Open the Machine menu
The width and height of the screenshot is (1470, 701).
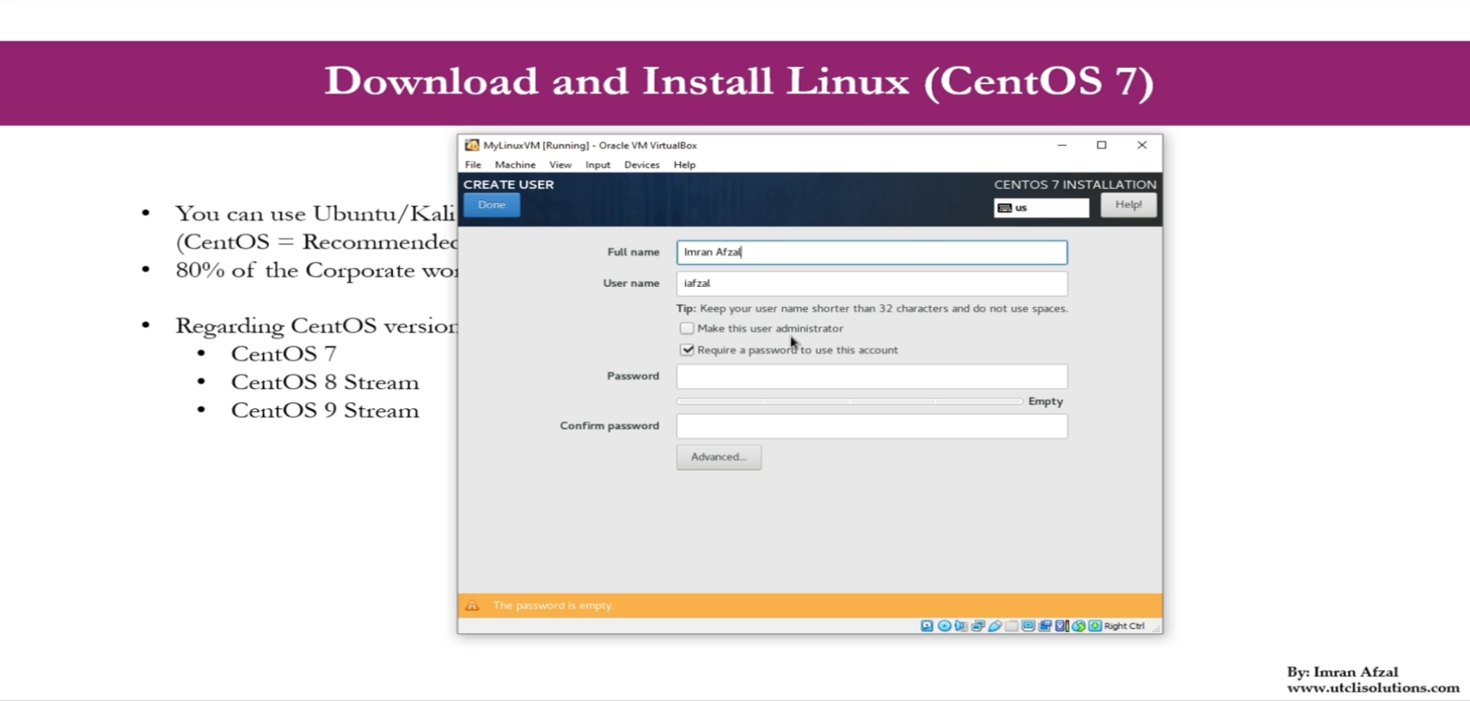[x=515, y=165]
